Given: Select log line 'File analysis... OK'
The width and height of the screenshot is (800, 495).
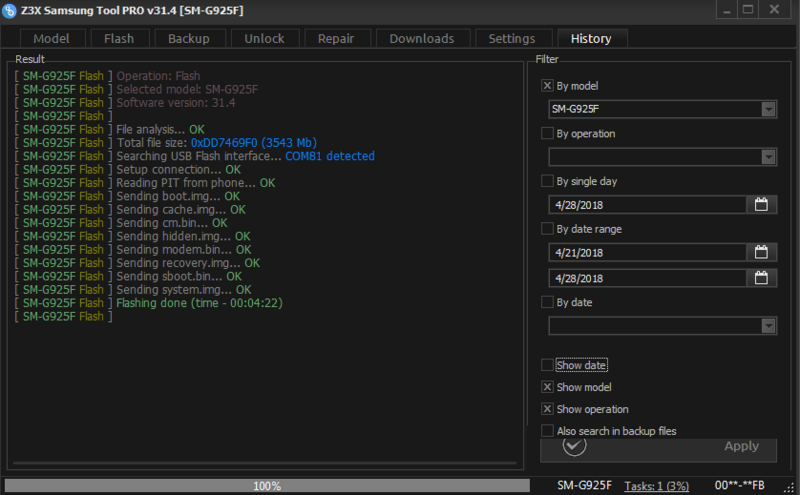Looking at the screenshot, I should pos(160,129).
